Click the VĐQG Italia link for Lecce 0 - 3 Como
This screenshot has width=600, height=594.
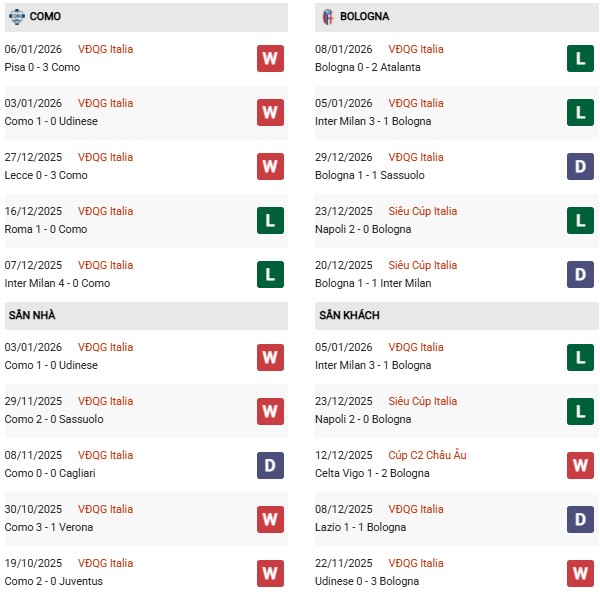click(x=105, y=157)
